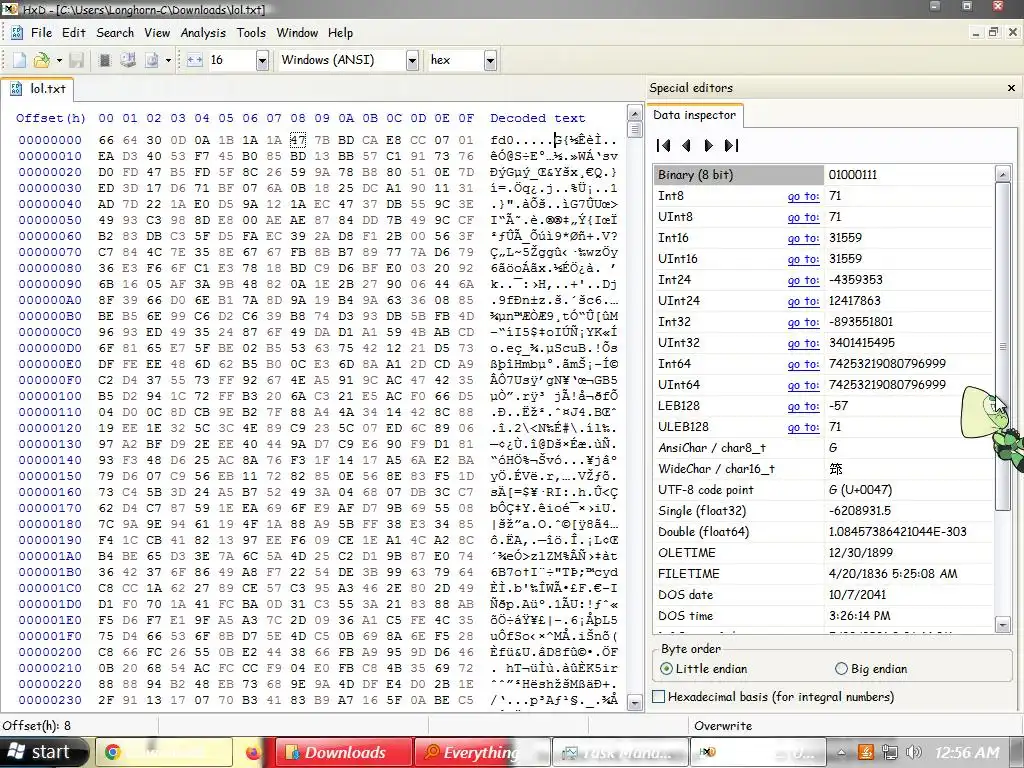Screen dimensions: 1024x768
Task: Open the File menu
Action: 41,33
